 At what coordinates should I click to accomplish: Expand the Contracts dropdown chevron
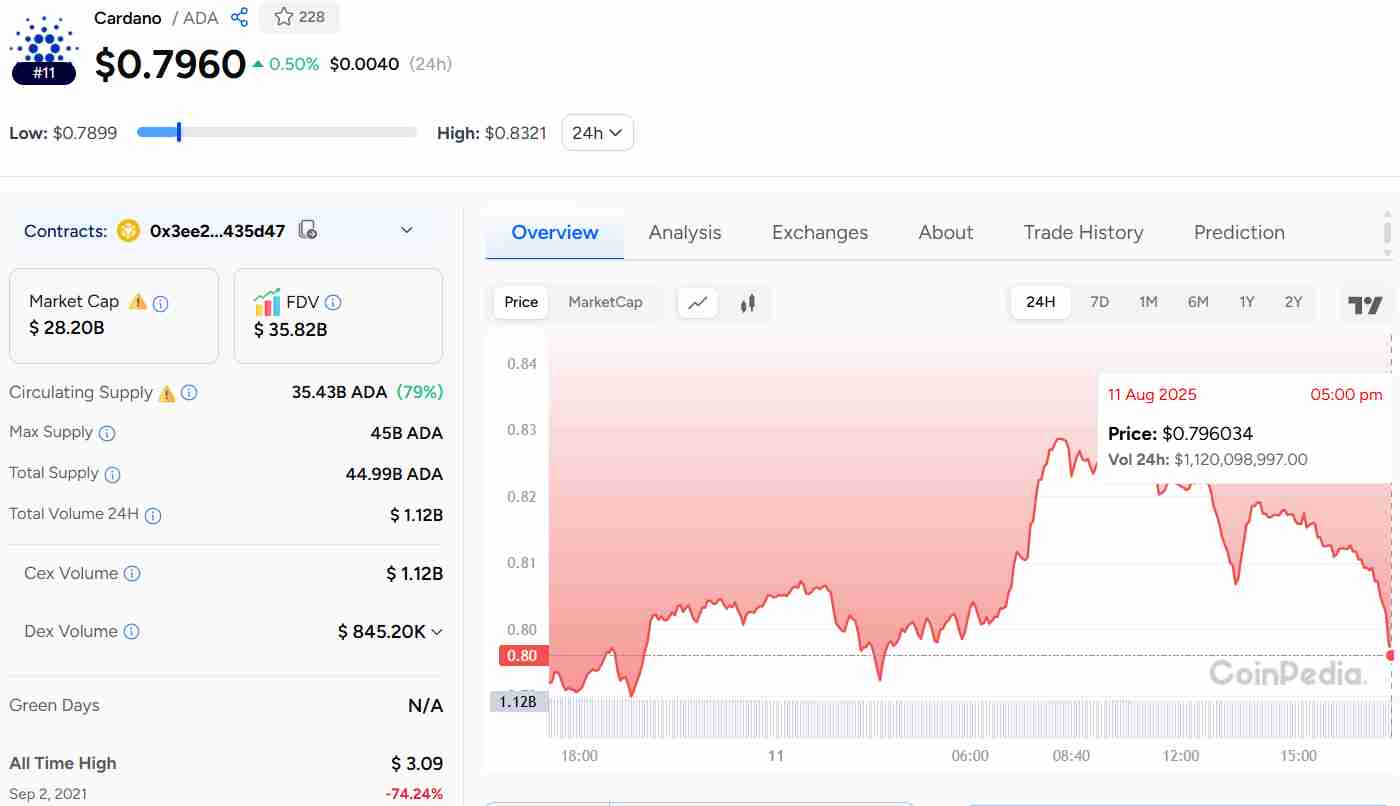tap(407, 230)
